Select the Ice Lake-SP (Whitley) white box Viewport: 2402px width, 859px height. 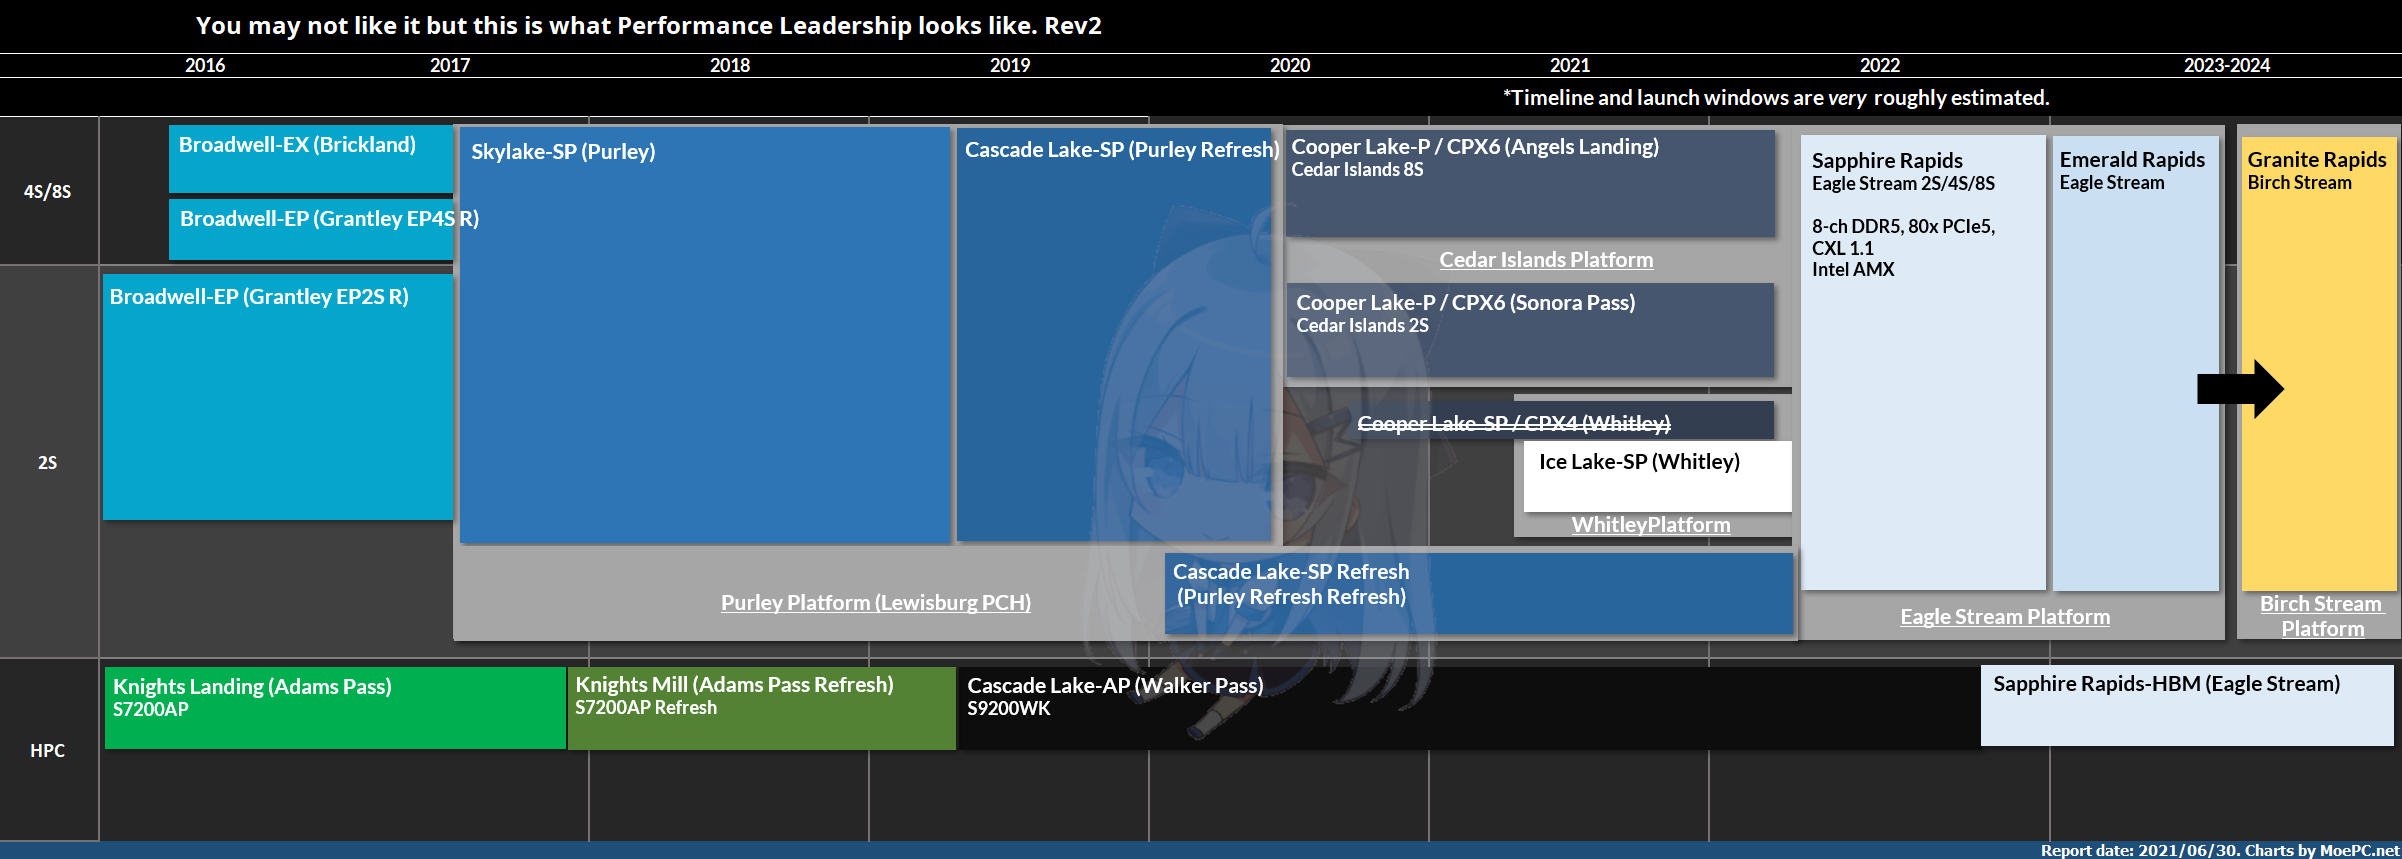click(1656, 475)
